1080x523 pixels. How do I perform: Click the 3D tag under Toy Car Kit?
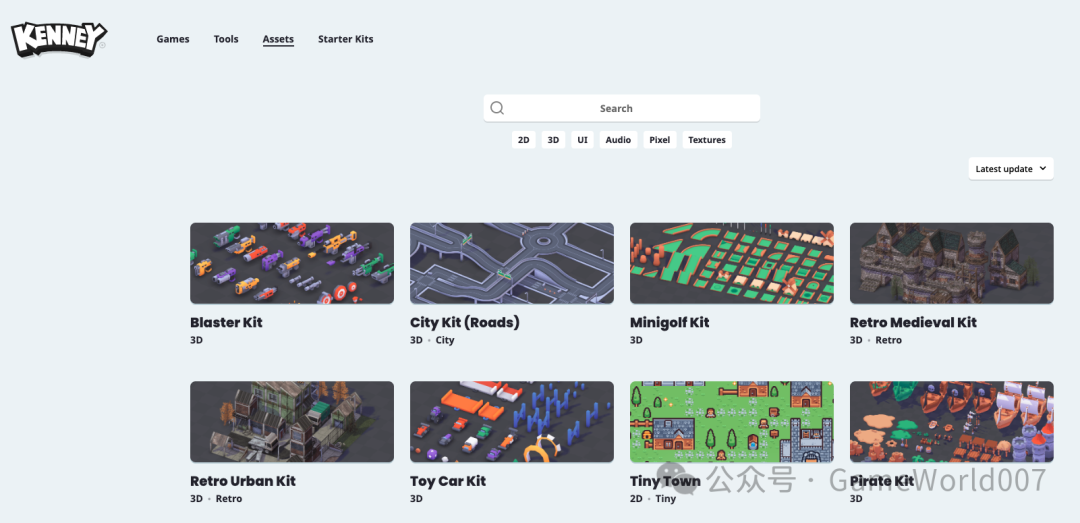click(x=416, y=499)
